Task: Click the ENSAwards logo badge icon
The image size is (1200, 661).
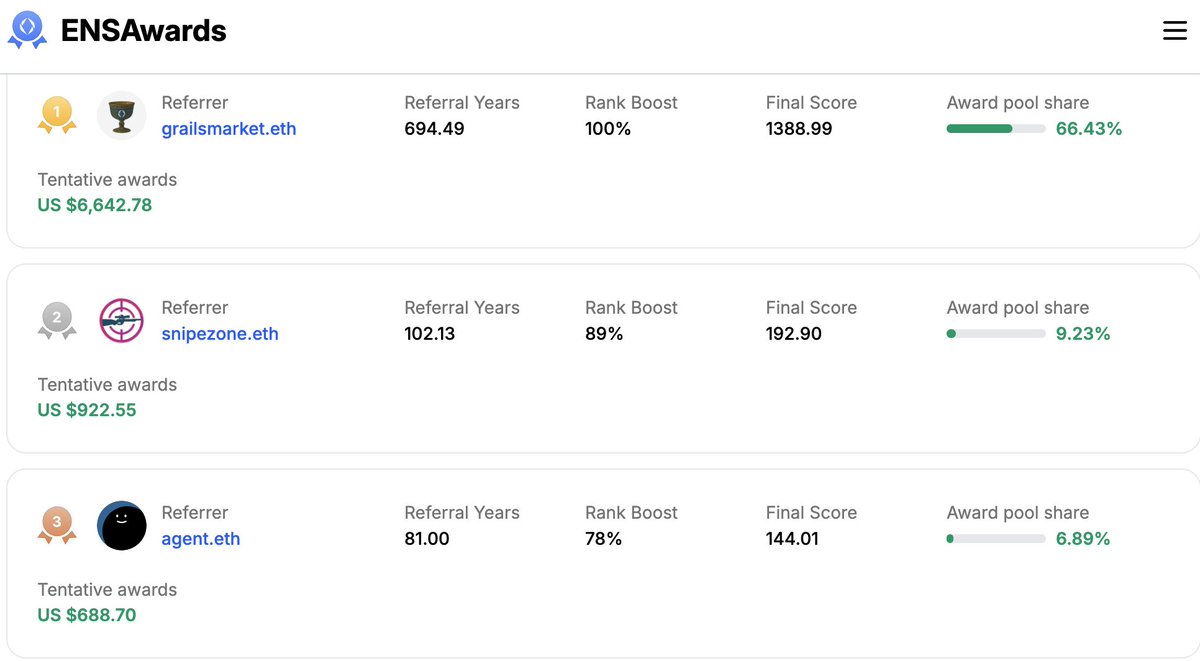Action: coord(27,30)
